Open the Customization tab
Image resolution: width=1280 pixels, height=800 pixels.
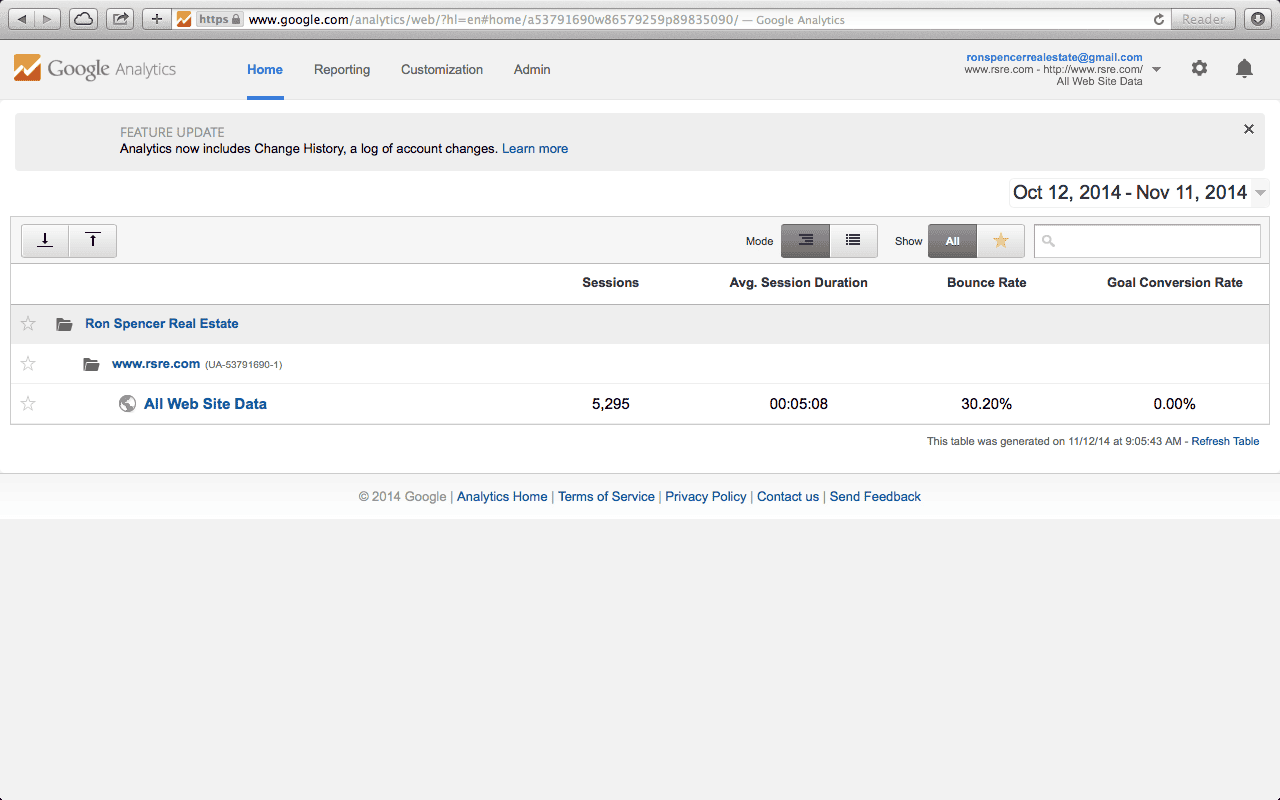(442, 69)
